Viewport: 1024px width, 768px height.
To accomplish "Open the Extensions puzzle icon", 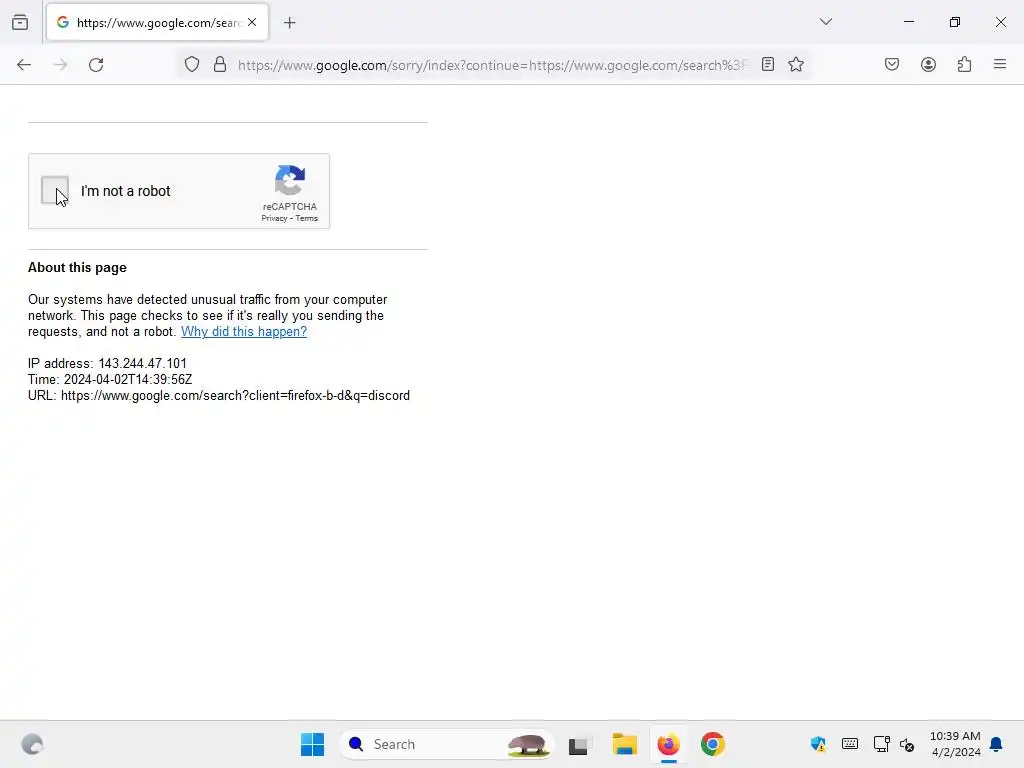I will pos(965,64).
